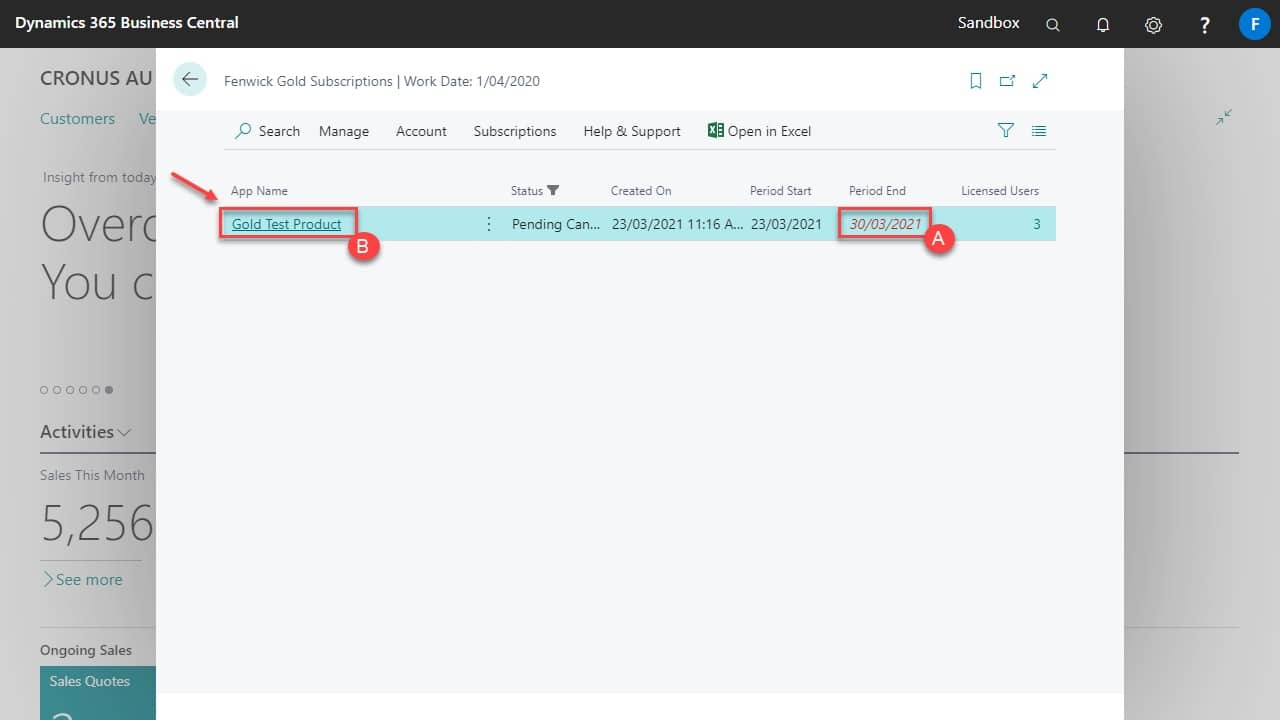Open the Manage menu
The height and width of the screenshot is (720, 1280).
tap(344, 131)
